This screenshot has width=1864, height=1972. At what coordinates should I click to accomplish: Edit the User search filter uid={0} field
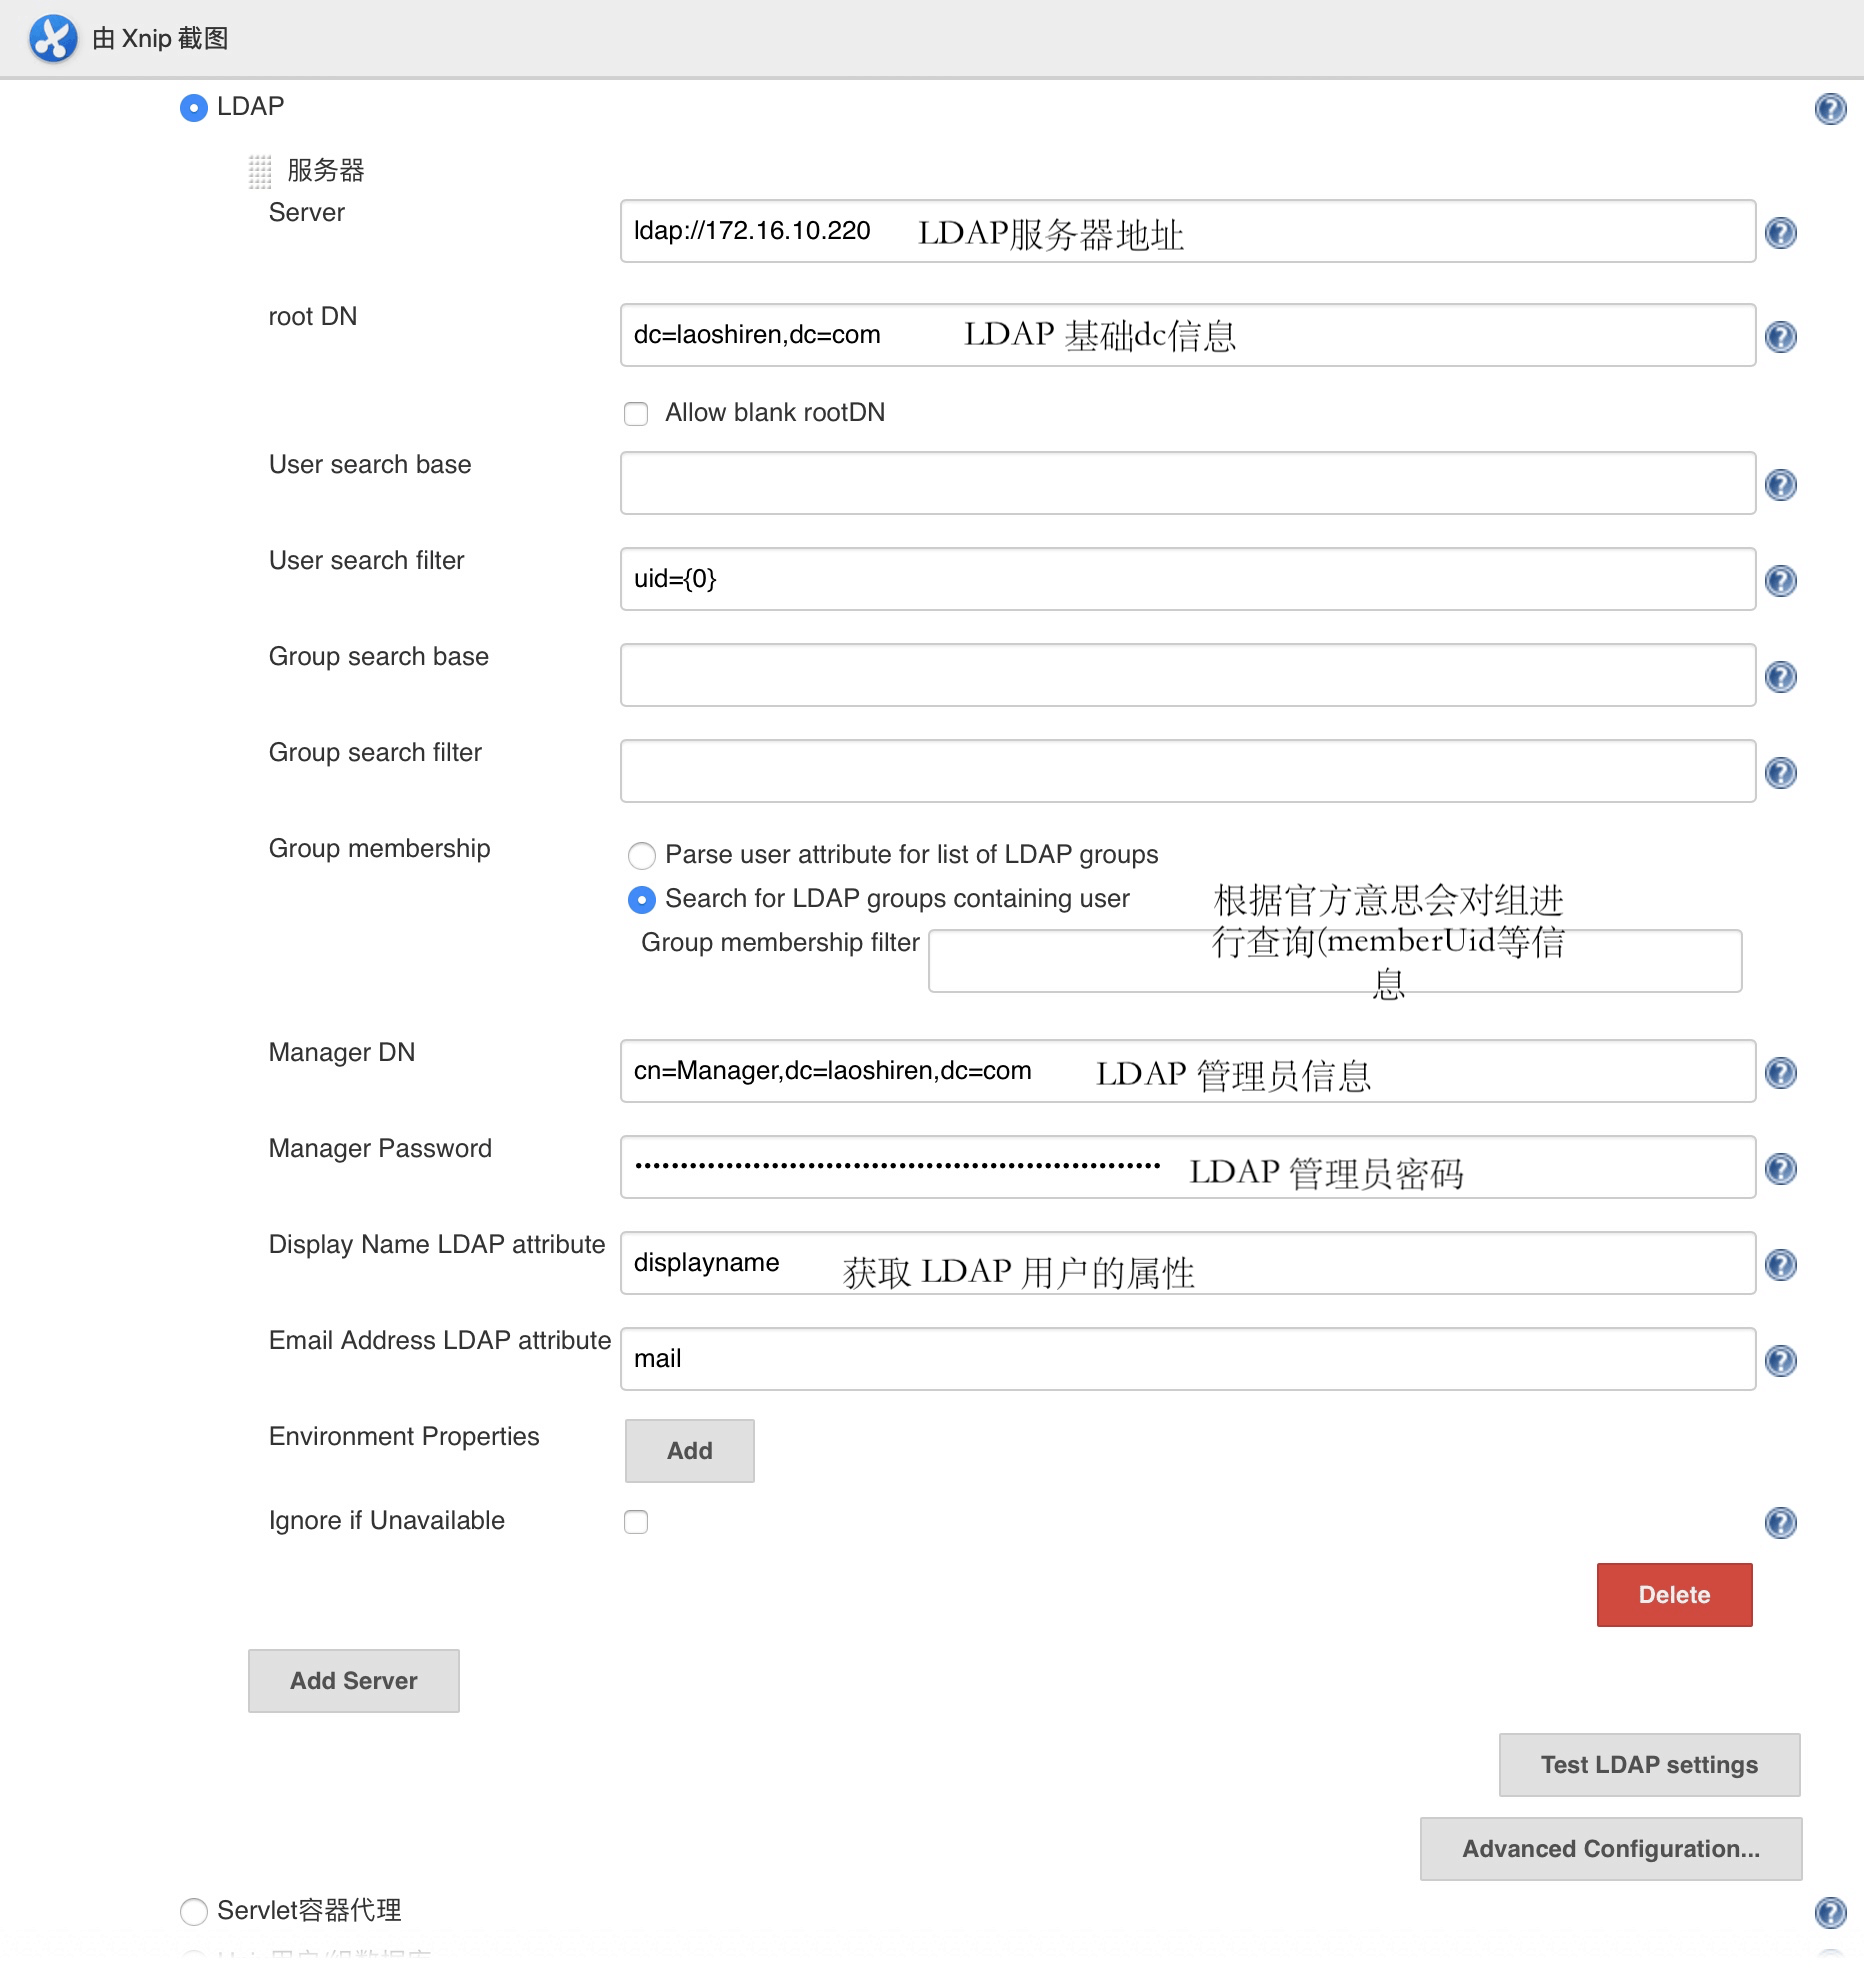(1188, 579)
